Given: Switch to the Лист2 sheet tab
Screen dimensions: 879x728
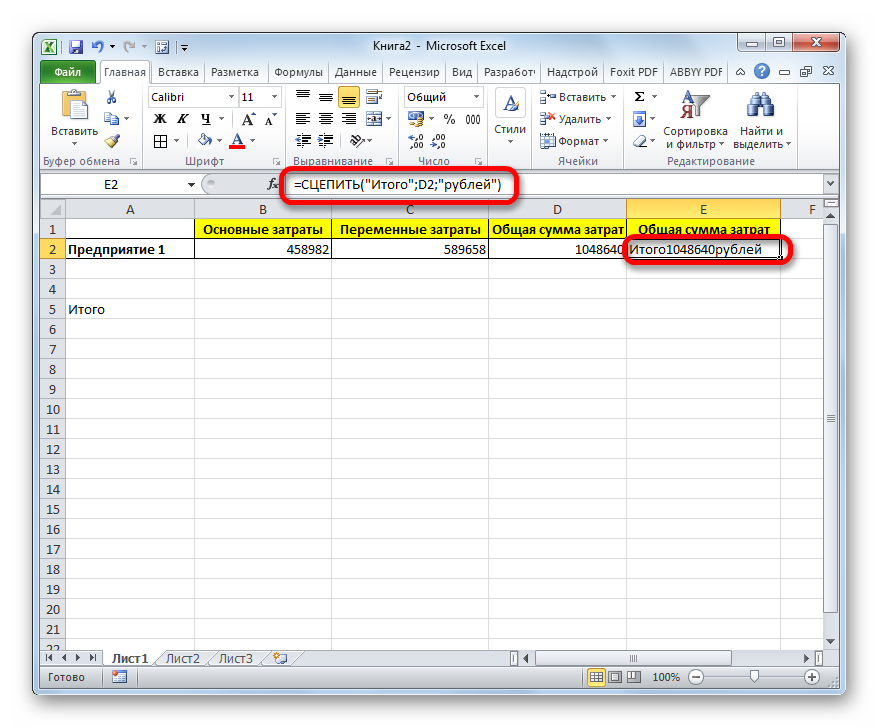Looking at the screenshot, I should [x=182, y=659].
